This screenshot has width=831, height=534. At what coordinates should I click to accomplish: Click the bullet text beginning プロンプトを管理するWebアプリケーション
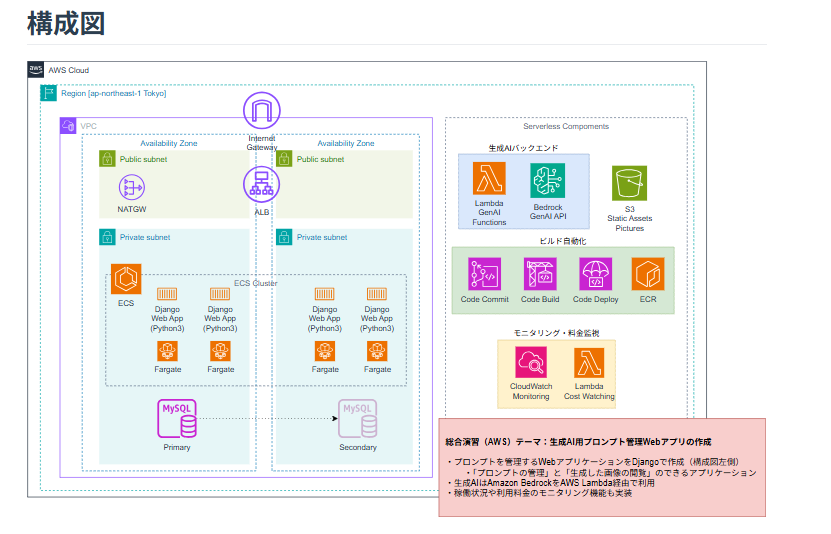pyautogui.click(x=593, y=462)
